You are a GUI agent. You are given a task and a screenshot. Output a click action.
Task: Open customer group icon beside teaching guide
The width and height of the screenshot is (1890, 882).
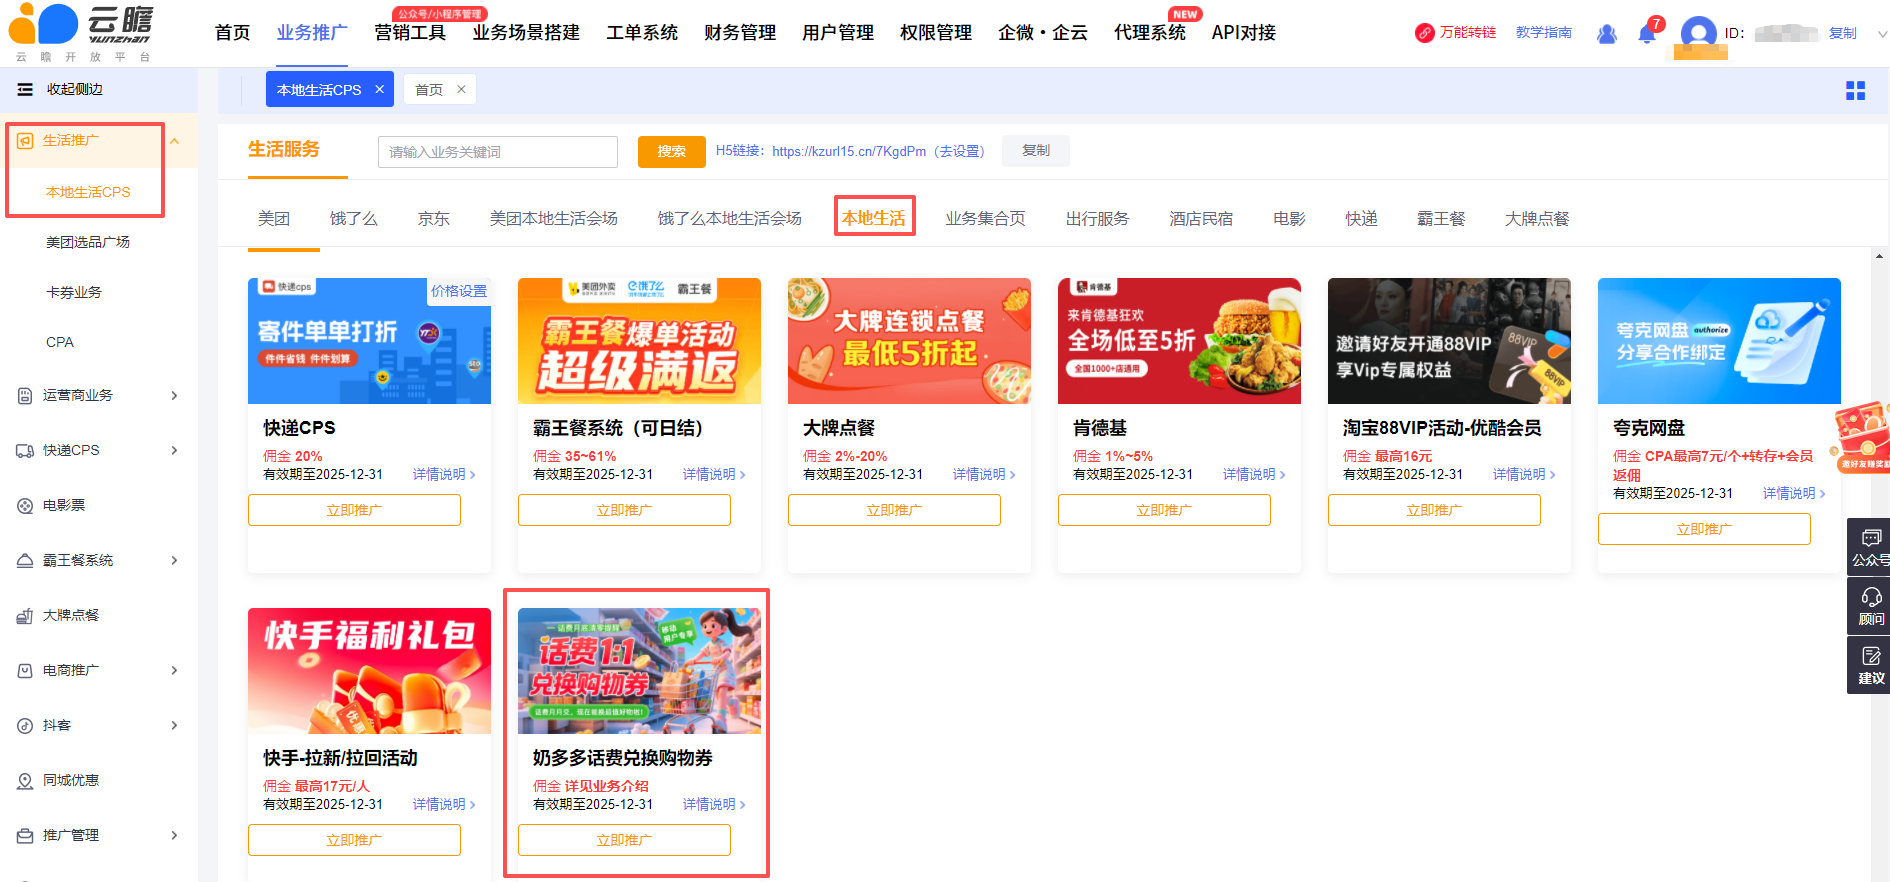click(1607, 33)
